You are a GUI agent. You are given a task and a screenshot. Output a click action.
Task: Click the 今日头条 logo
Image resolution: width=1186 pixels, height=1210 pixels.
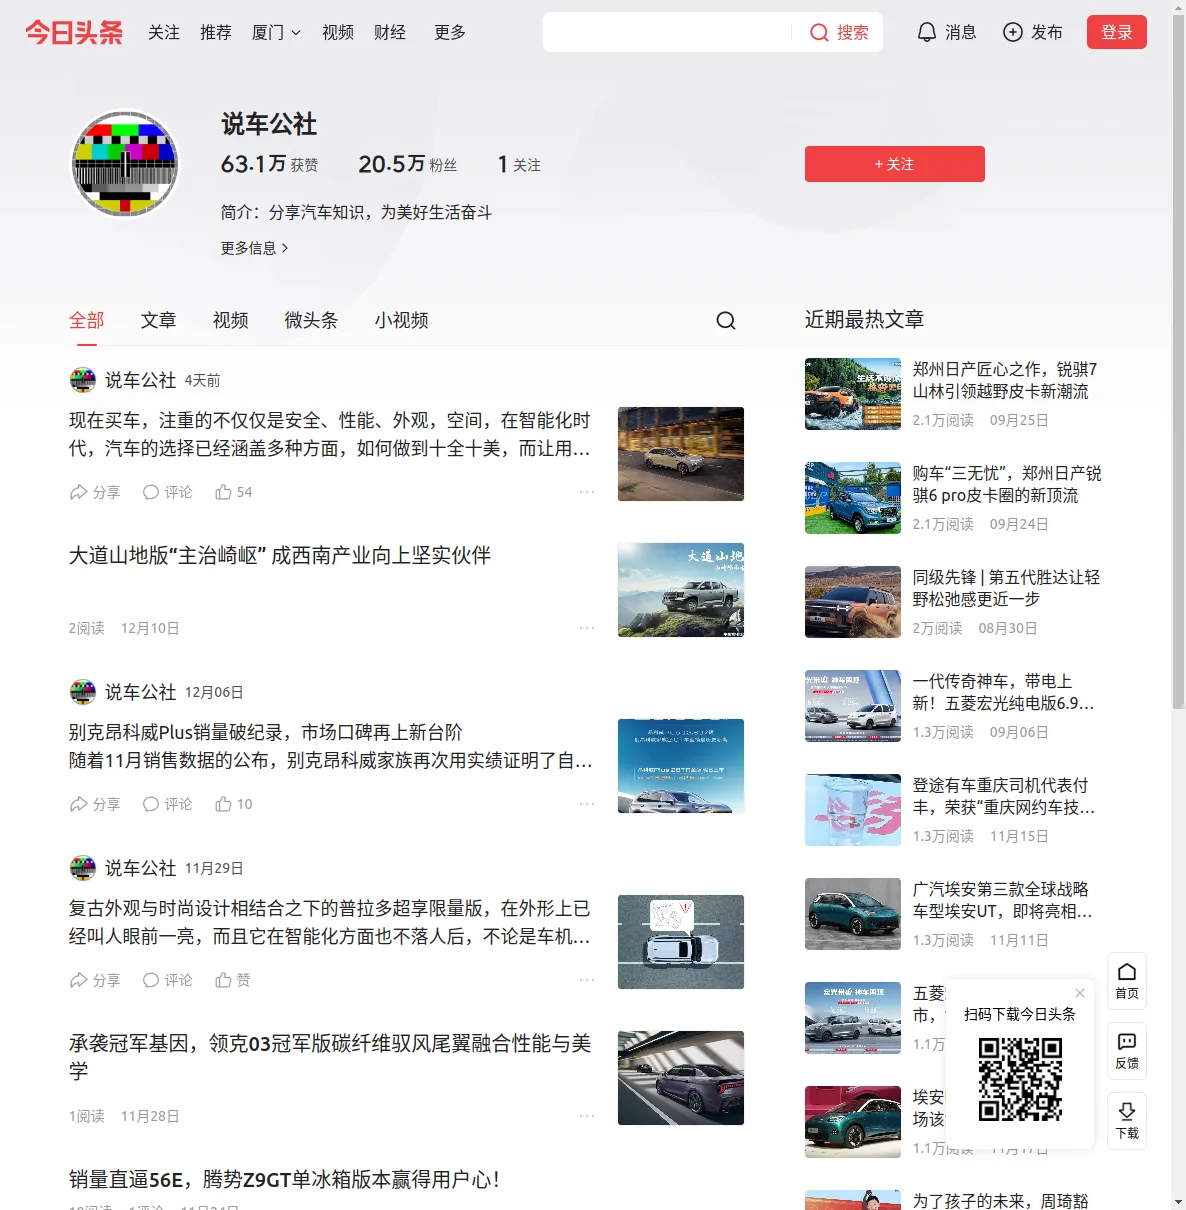coord(74,33)
